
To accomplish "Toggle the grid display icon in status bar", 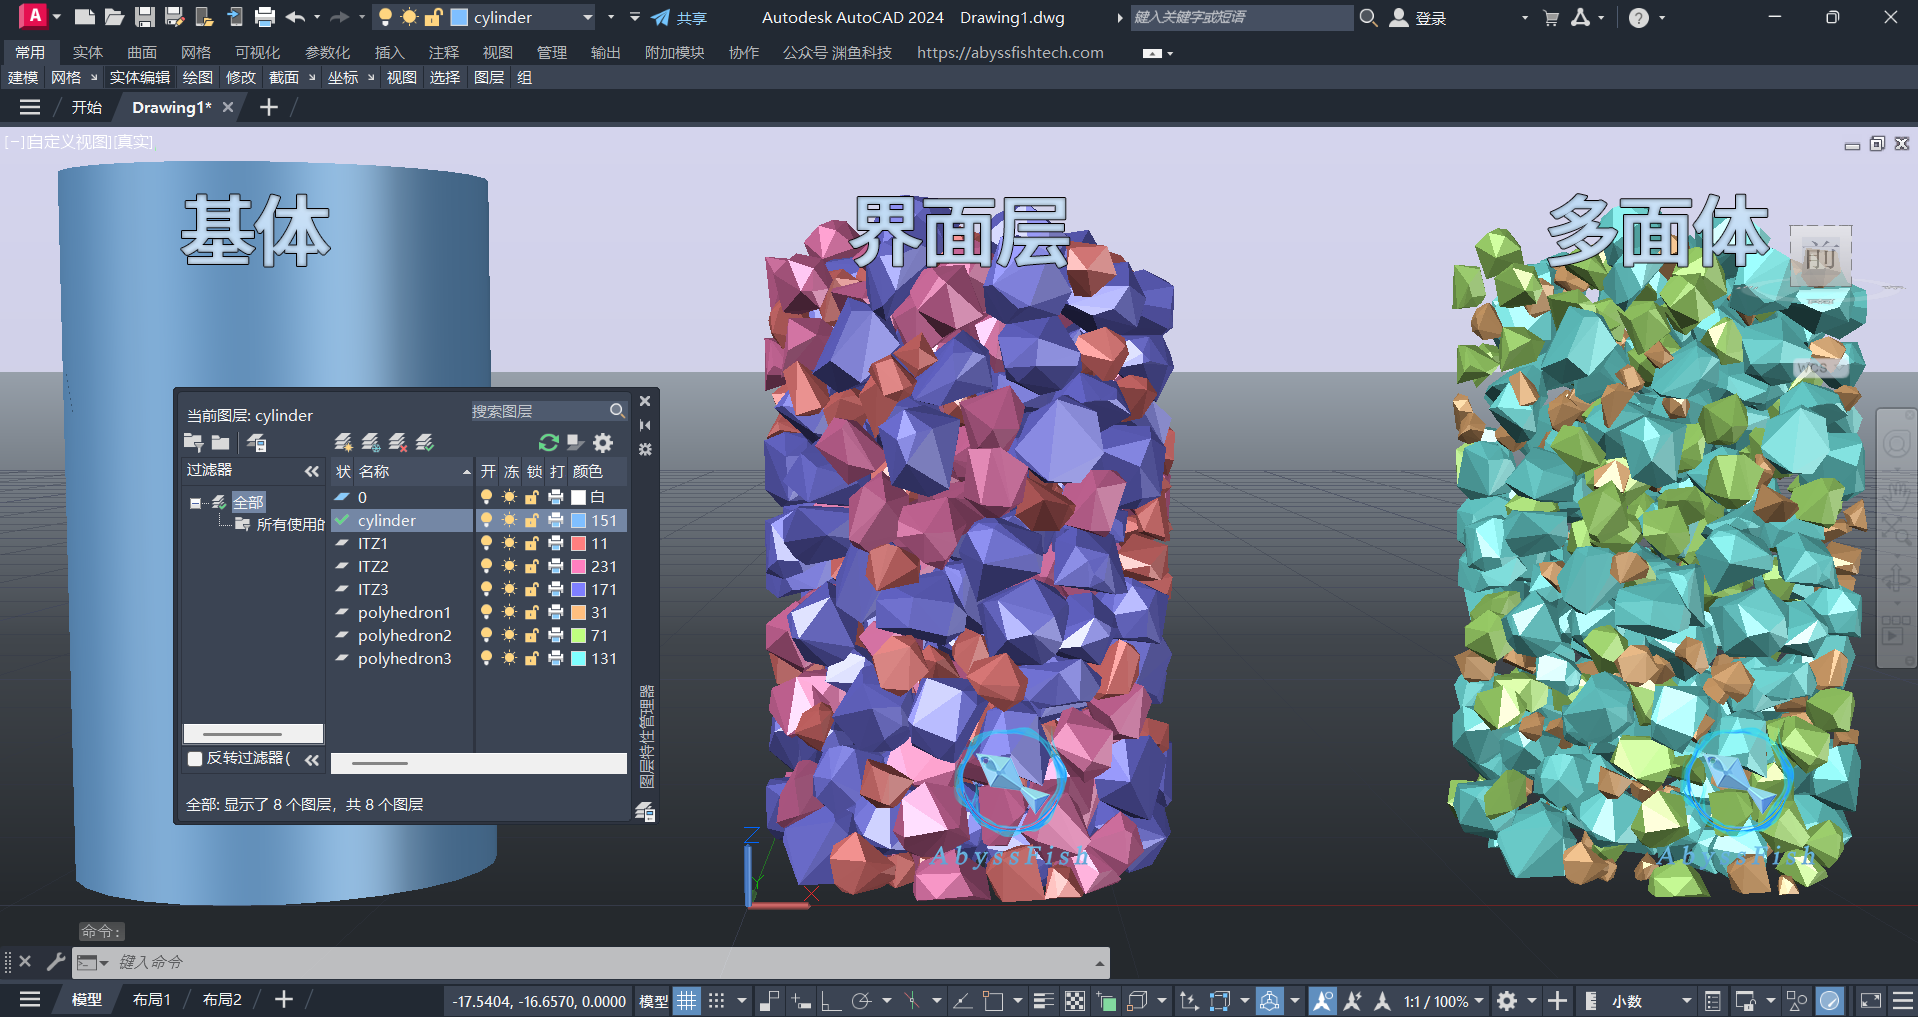I will 687,1000.
